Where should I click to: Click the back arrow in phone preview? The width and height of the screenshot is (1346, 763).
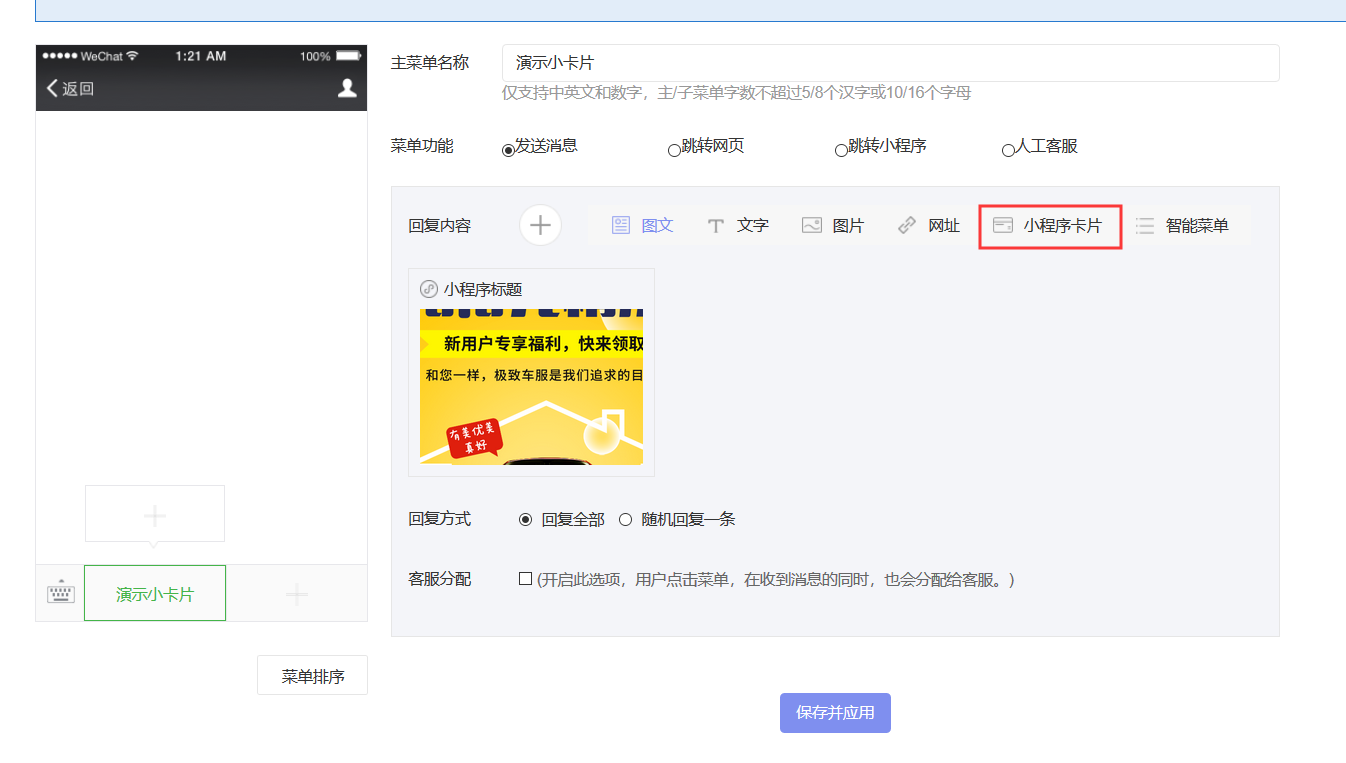tap(52, 88)
